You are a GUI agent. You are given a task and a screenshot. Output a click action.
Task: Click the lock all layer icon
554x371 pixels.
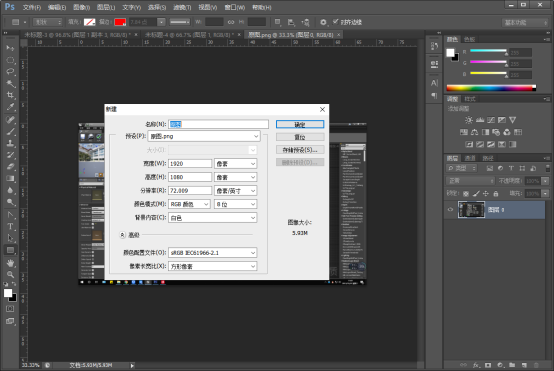tap(496, 194)
